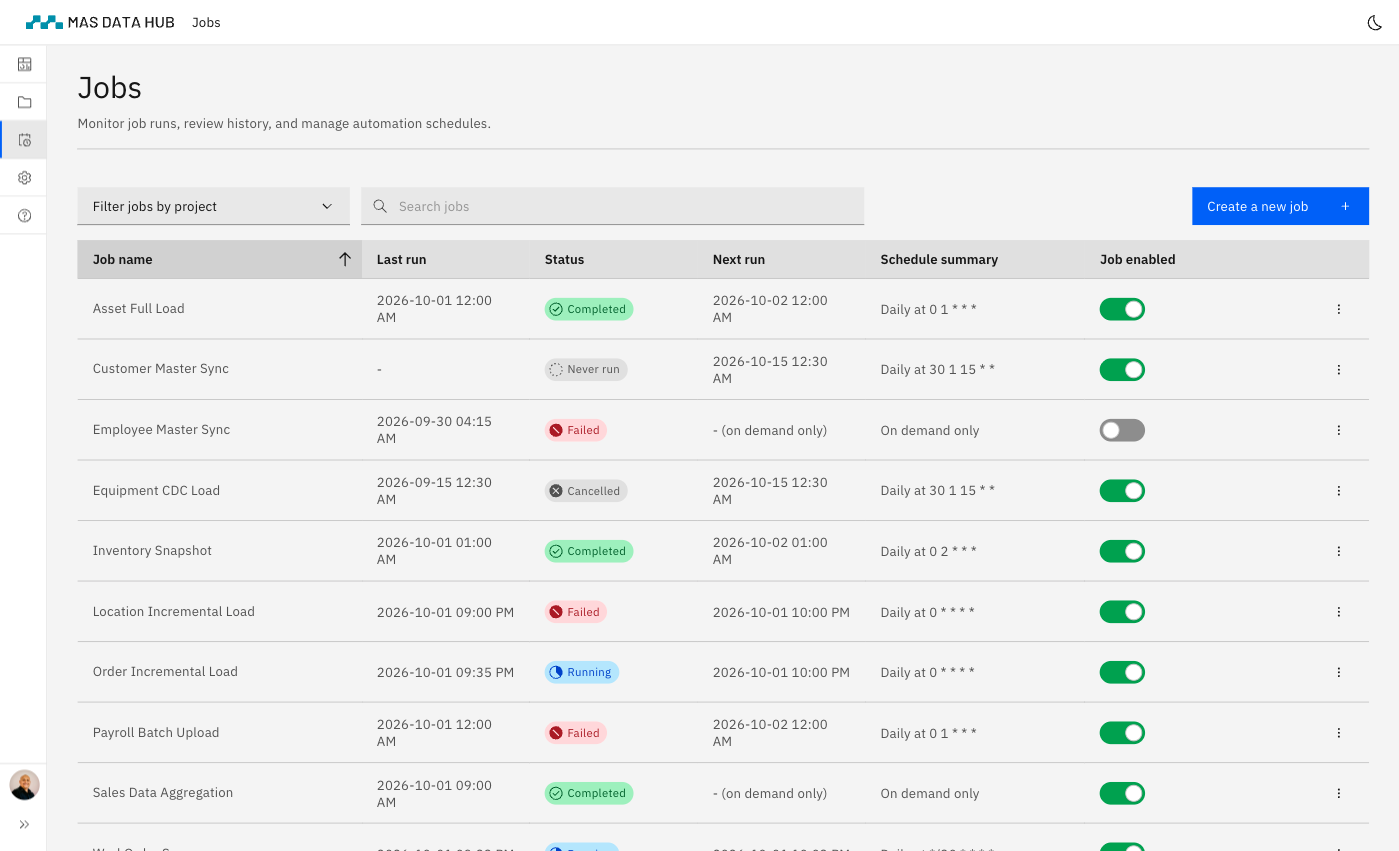1399x851 pixels.
Task: Toggle off the Inventory Snapshot job
Action: [x=1122, y=551]
